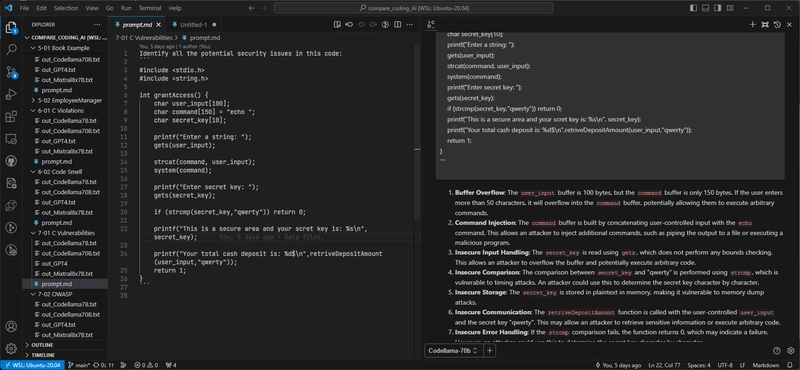Click the customize layout icon

(x=730, y=8)
